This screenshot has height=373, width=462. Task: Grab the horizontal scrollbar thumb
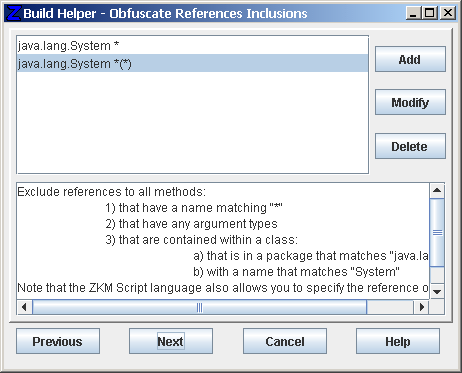(199, 307)
